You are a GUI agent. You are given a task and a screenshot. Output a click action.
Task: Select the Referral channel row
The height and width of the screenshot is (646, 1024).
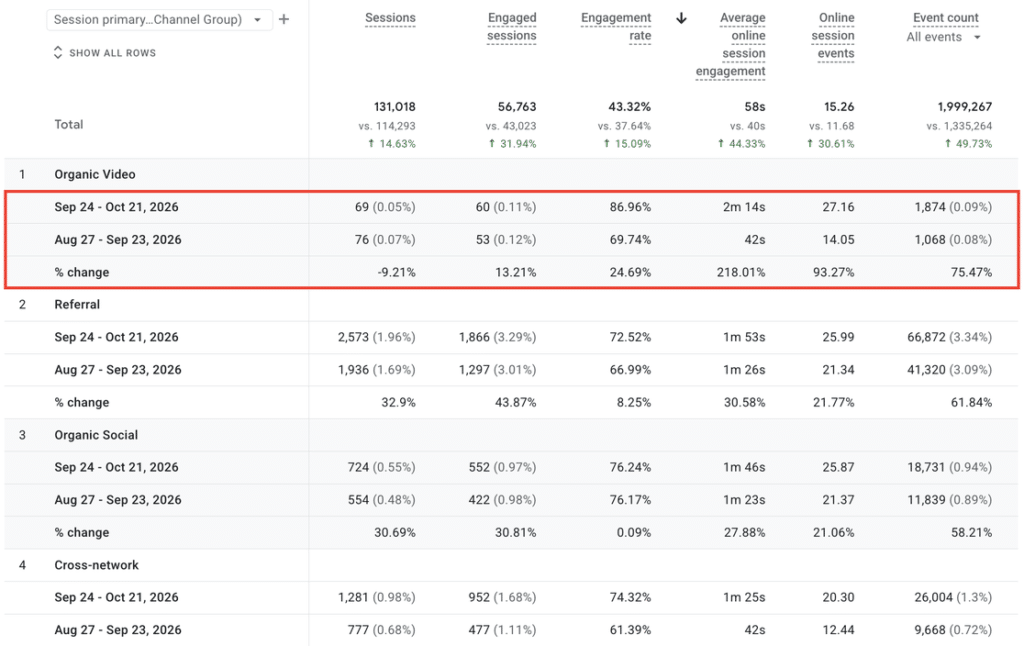[x=511, y=304]
